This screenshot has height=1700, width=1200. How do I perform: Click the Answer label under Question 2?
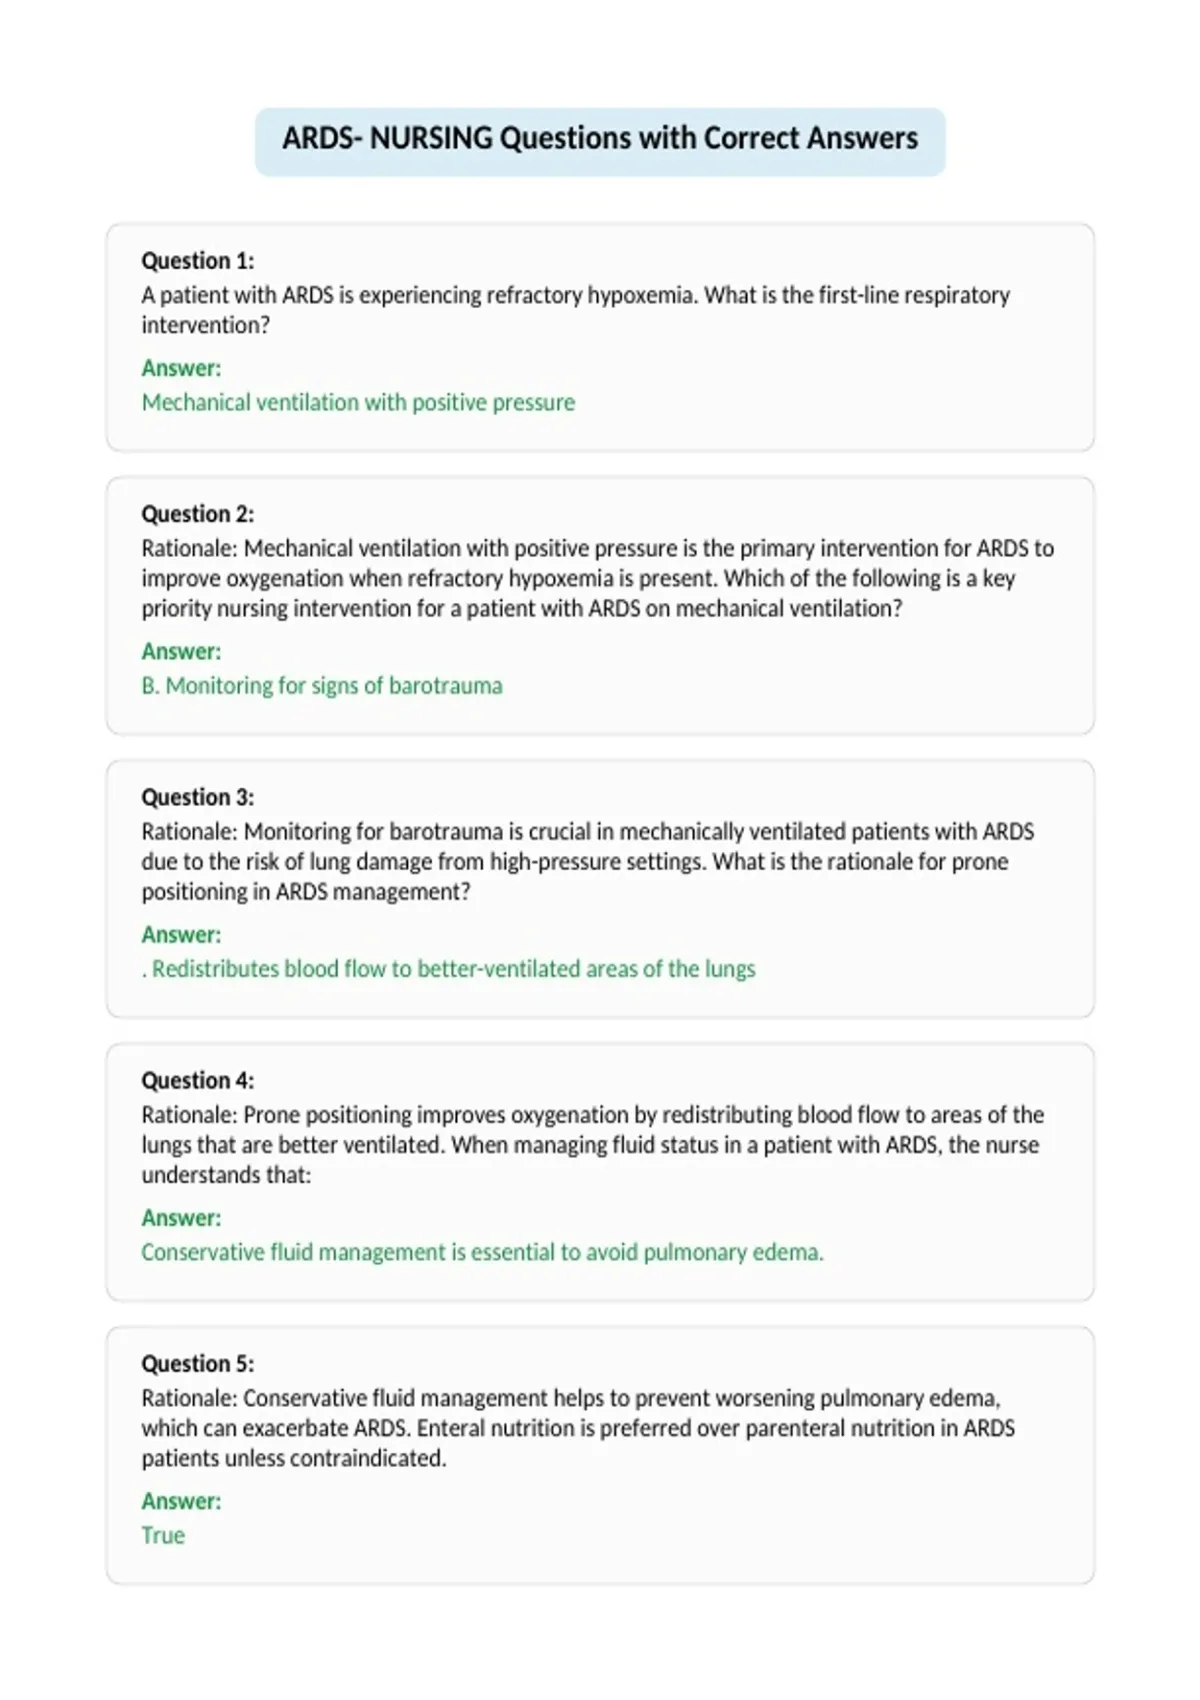click(181, 651)
